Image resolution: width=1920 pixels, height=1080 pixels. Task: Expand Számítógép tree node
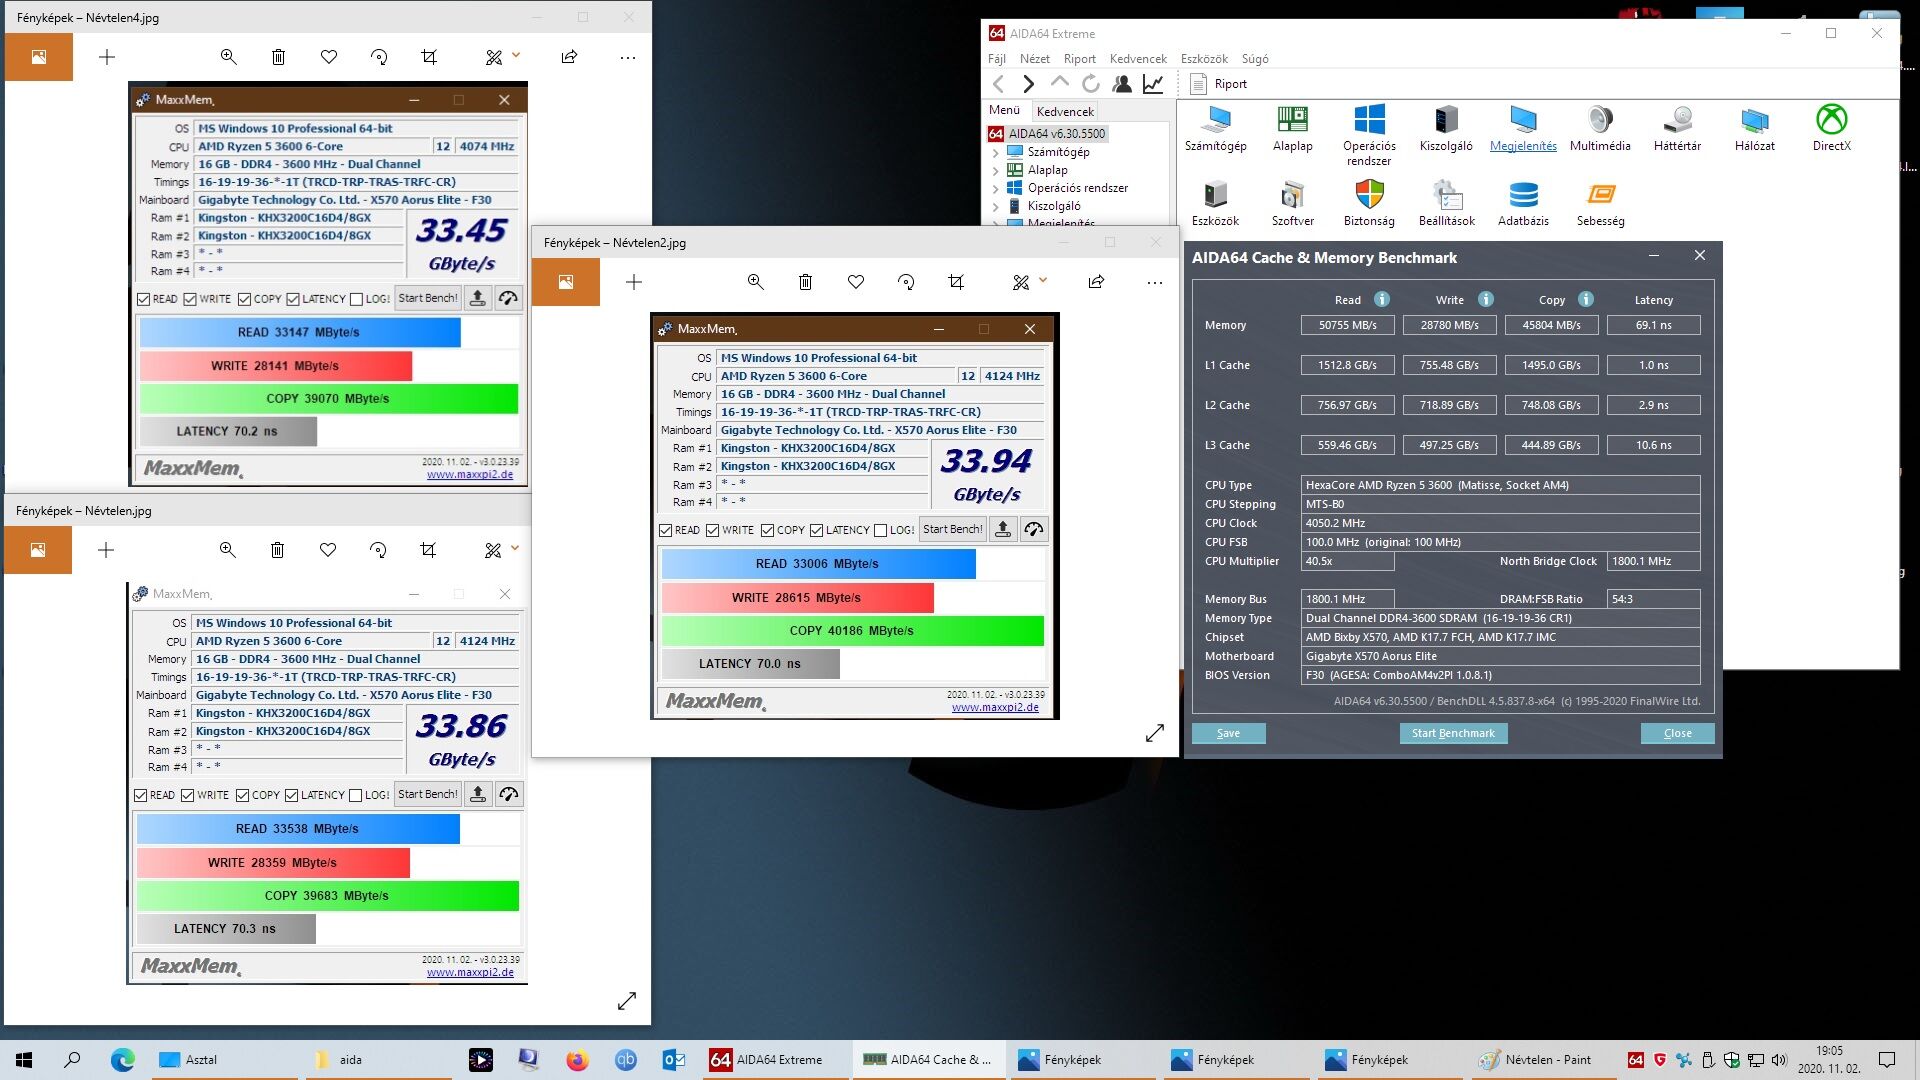(996, 152)
